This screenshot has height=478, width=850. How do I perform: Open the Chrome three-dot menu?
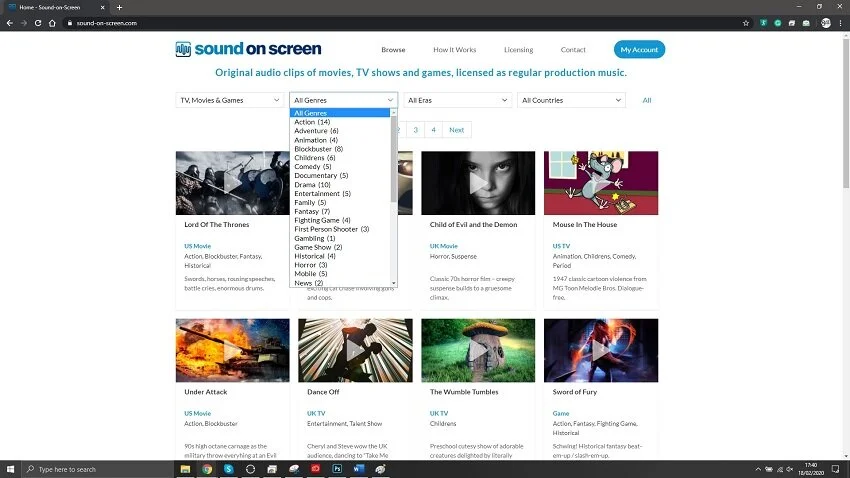click(x=841, y=23)
